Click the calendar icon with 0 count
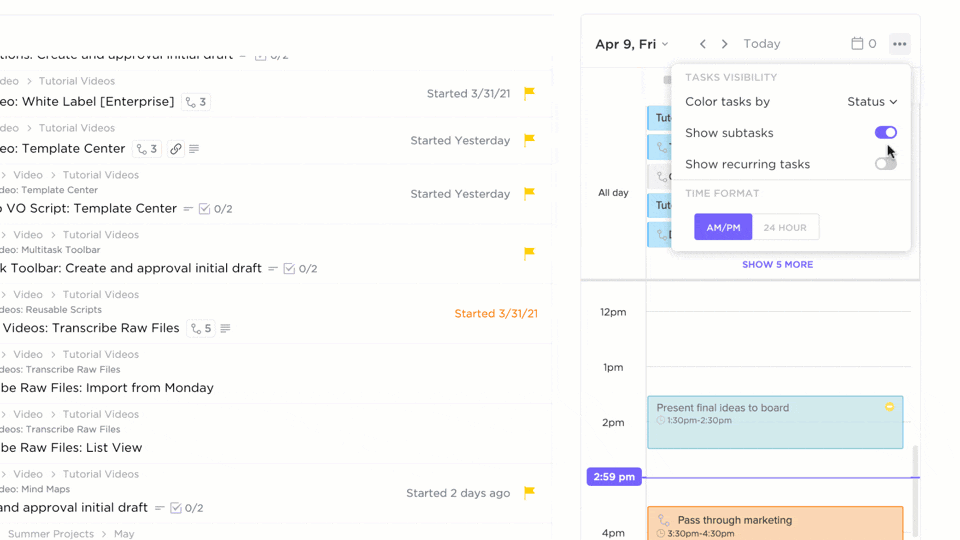960x540 pixels. point(863,44)
